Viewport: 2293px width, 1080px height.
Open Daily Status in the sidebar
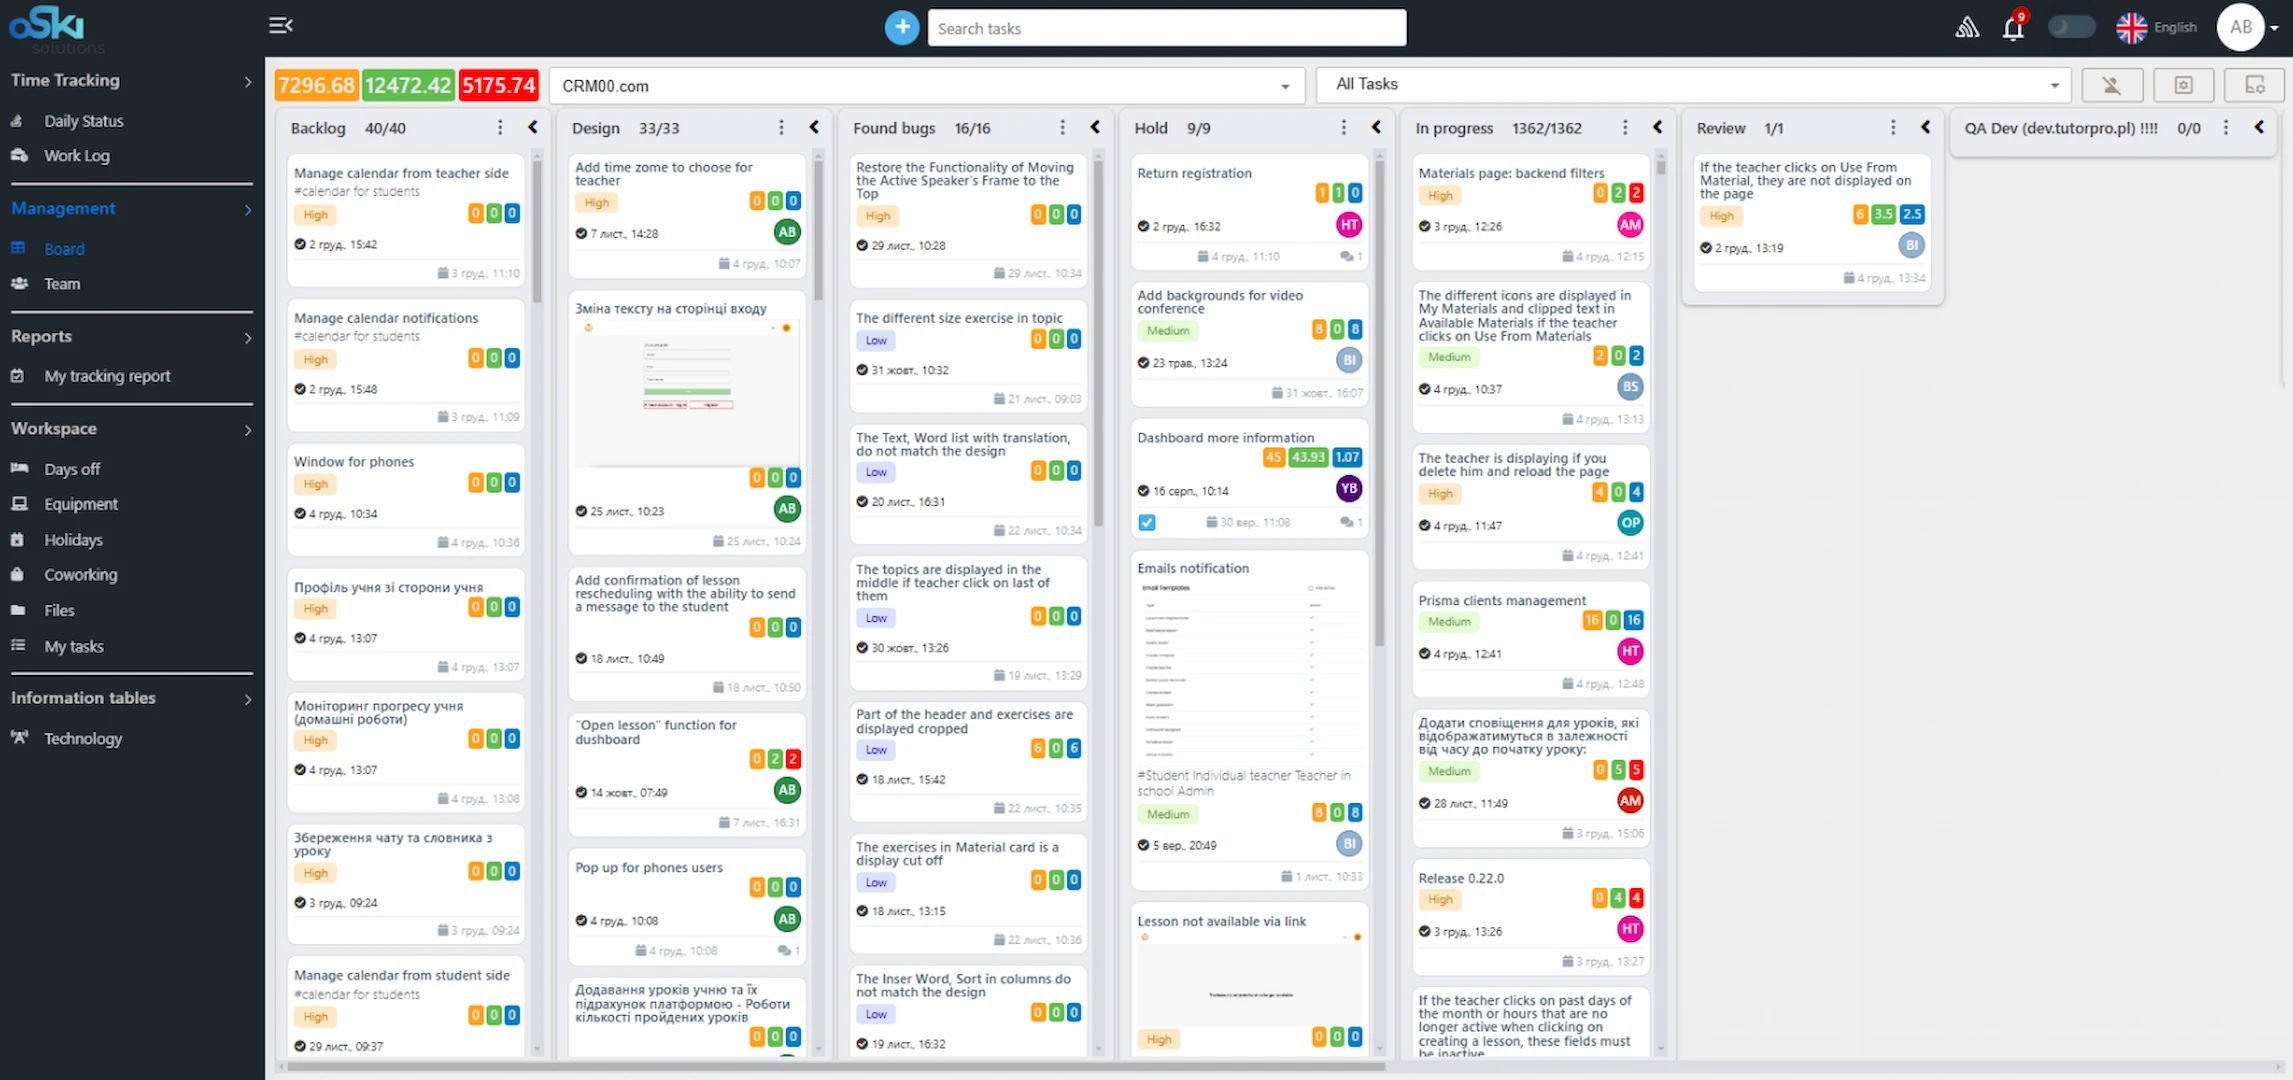(84, 121)
